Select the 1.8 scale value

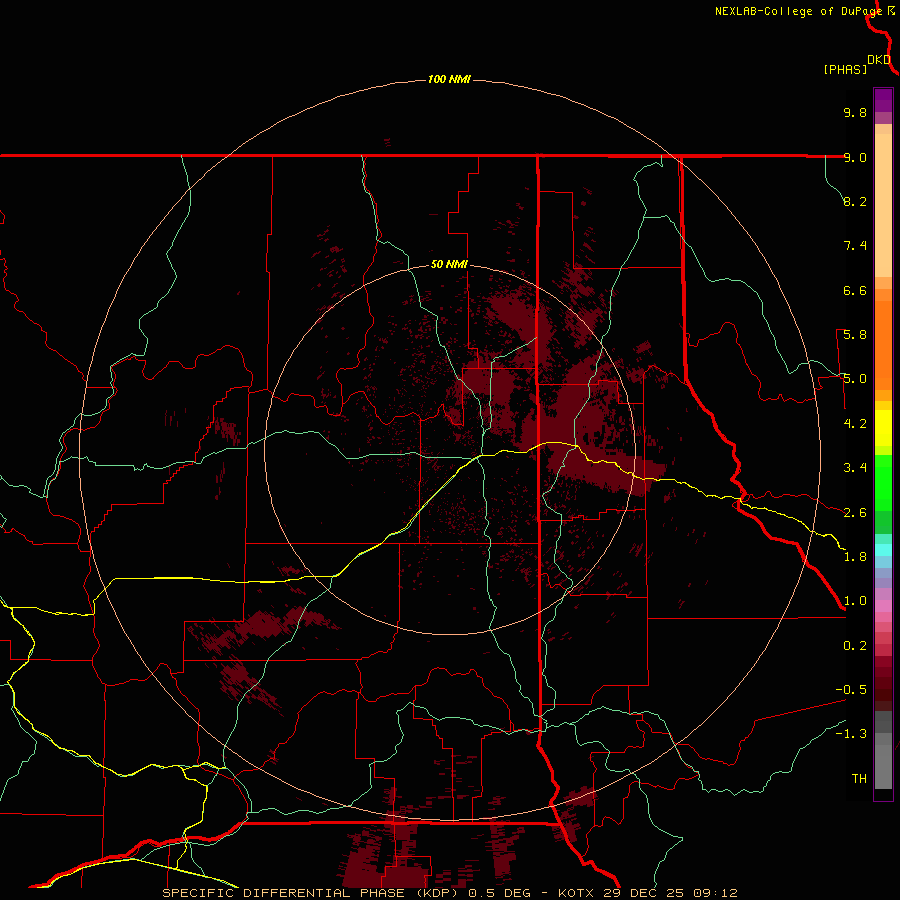point(855,557)
